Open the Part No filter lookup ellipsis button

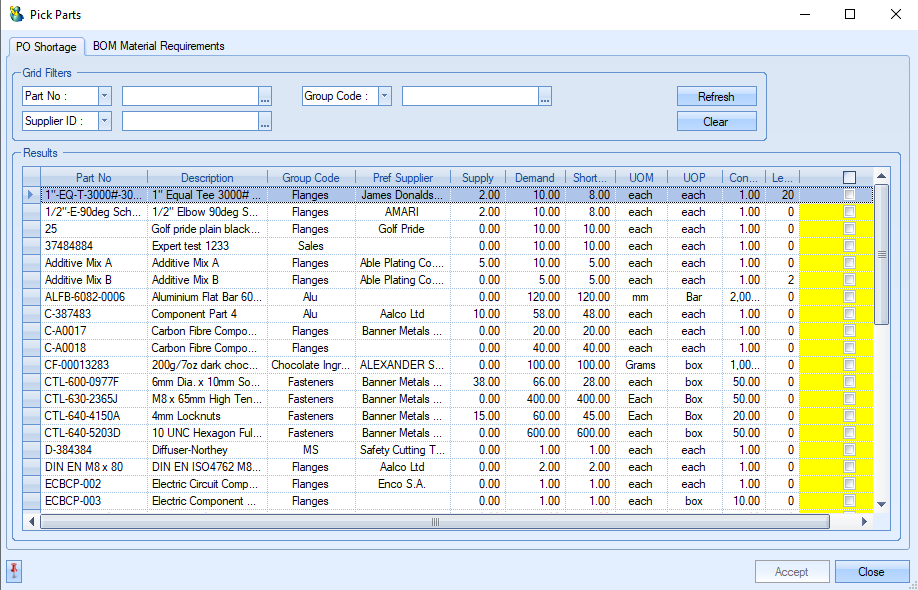point(265,97)
